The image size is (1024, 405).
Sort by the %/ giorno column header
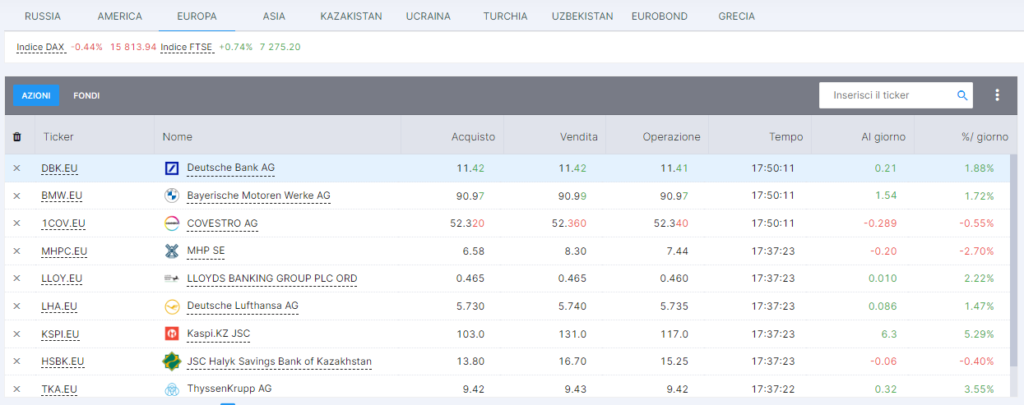point(985,137)
